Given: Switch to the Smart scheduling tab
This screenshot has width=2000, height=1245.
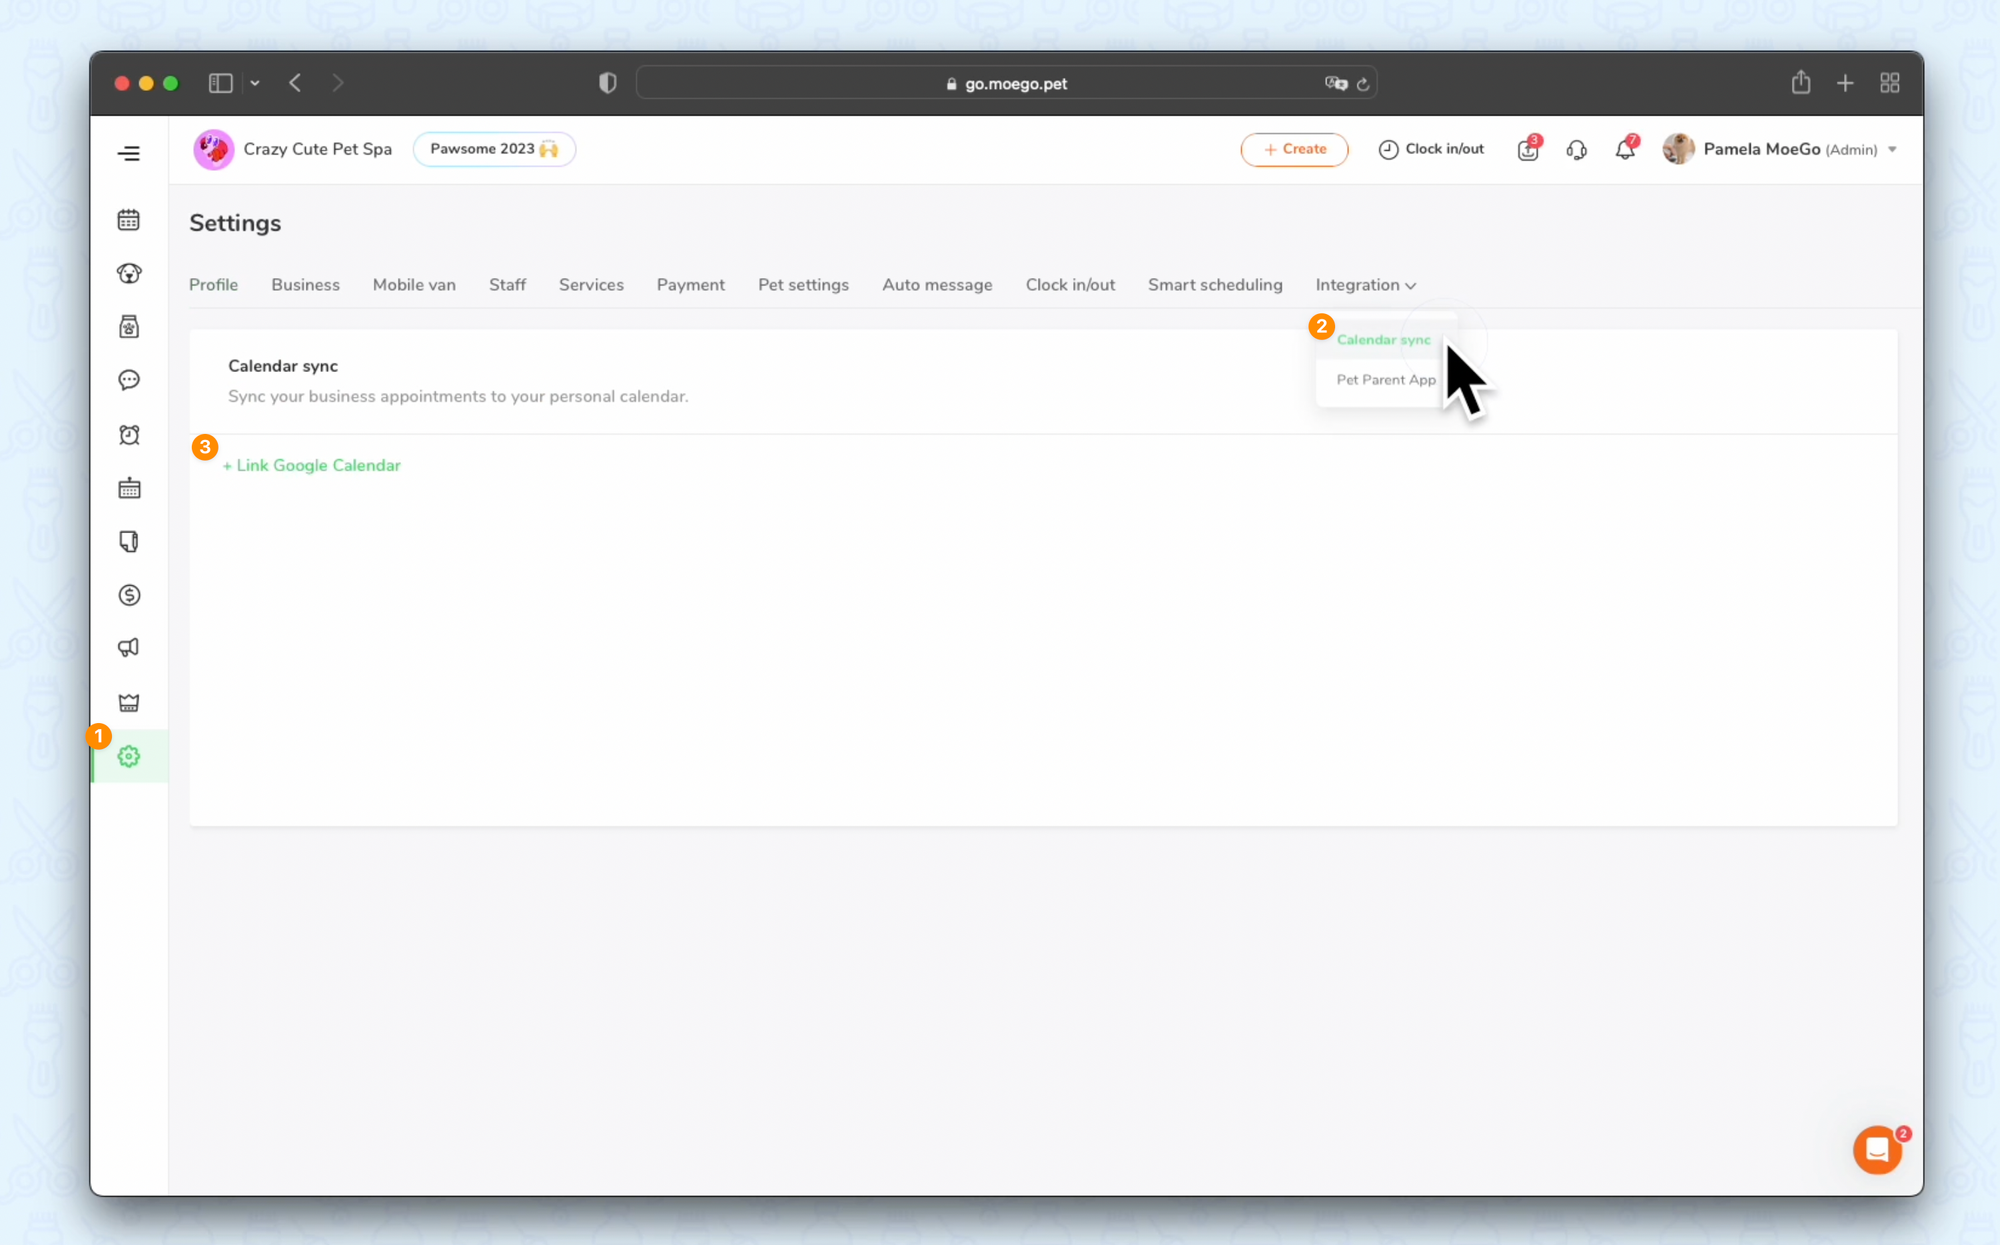Looking at the screenshot, I should [x=1214, y=285].
